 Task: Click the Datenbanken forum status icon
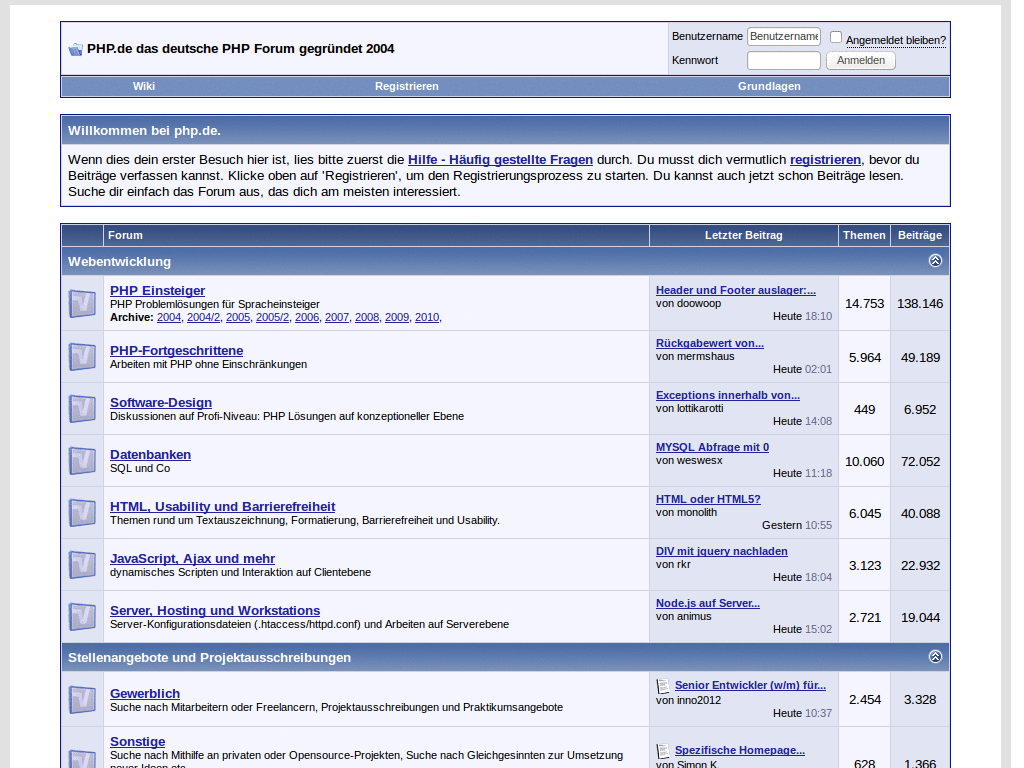[82, 461]
